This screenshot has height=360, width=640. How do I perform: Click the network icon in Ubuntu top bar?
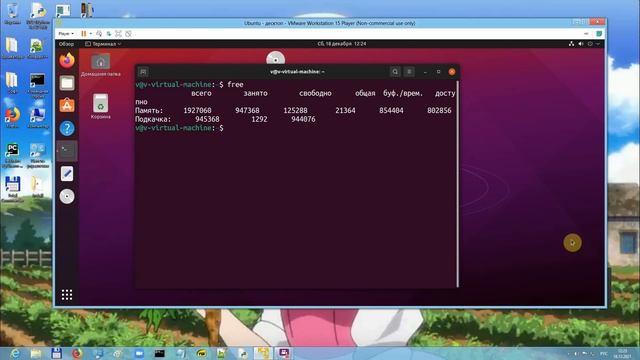coord(571,44)
